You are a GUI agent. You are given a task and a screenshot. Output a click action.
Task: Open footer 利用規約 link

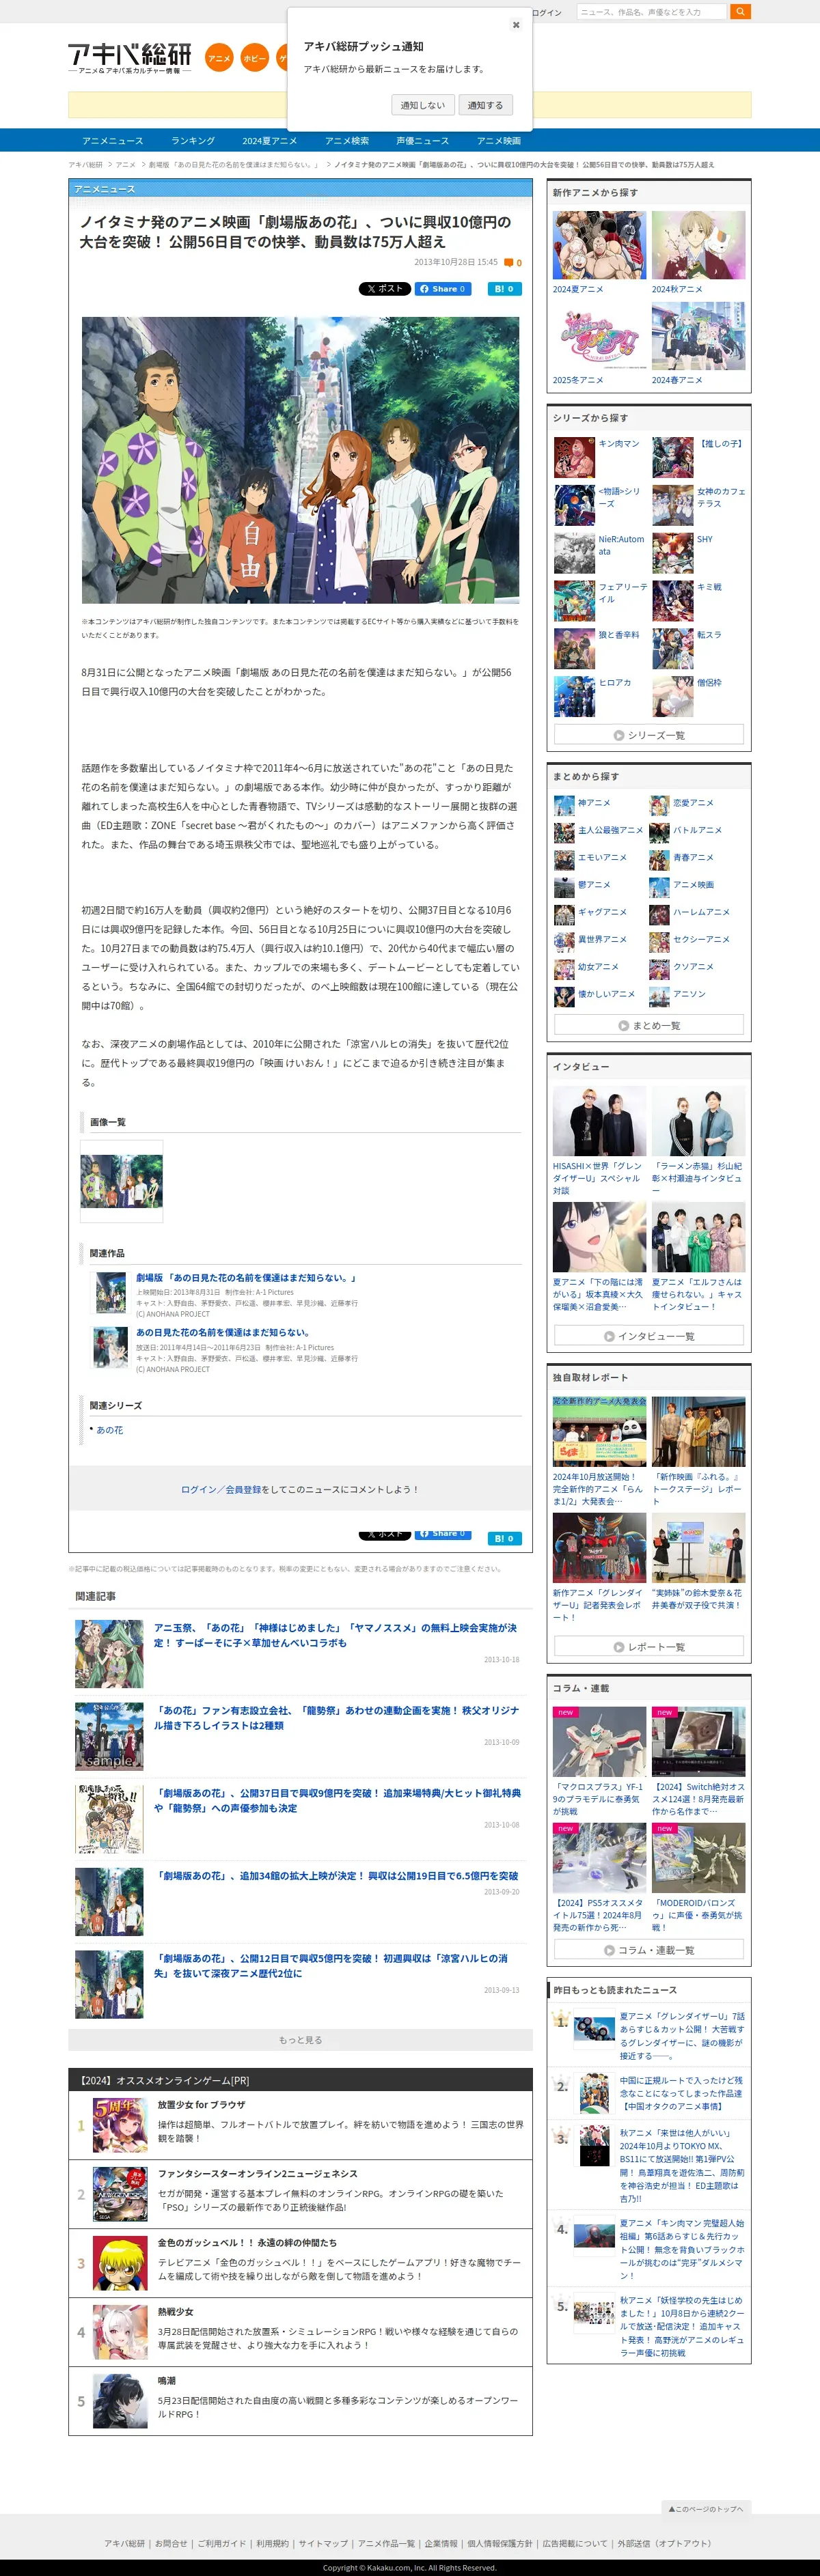[x=272, y=2544]
